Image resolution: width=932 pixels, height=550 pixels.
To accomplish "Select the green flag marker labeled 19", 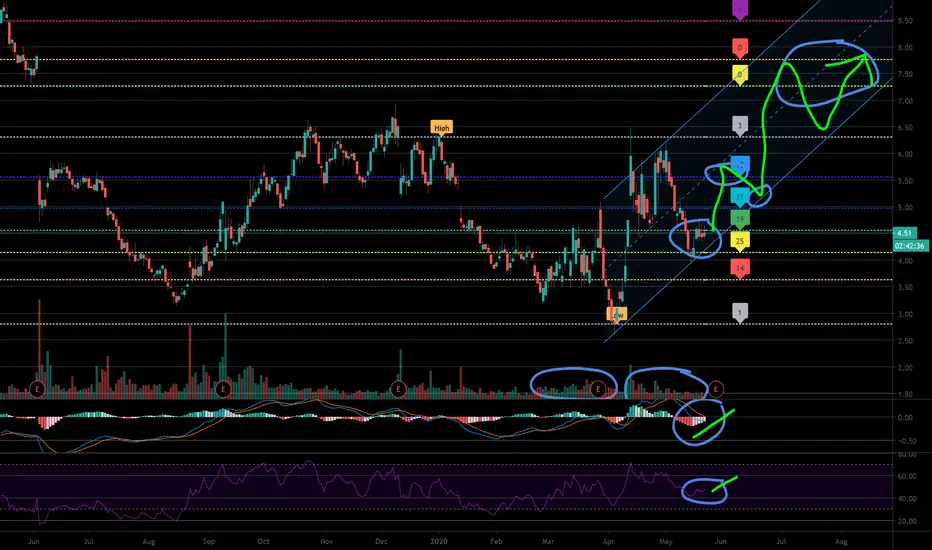I will 739,219.
